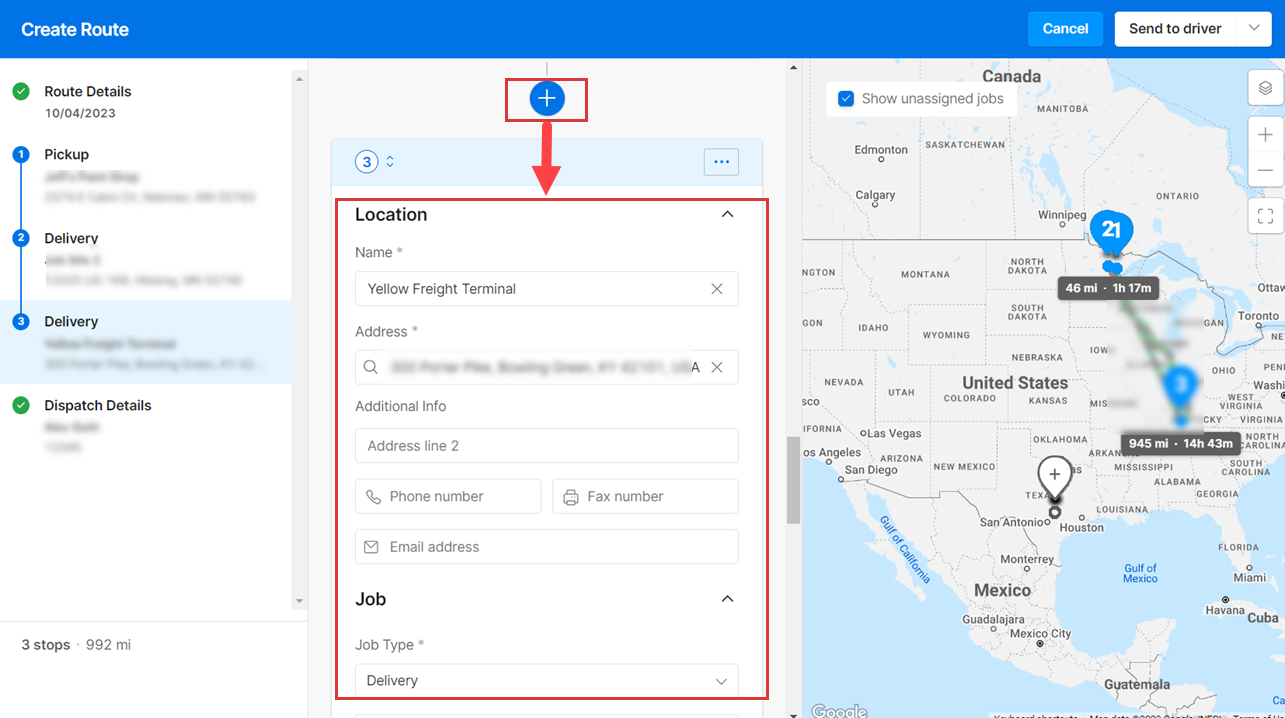Image resolution: width=1285 pixels, height=718 pixels.
Task: Collapse the Location section
Action: [727, 214]
